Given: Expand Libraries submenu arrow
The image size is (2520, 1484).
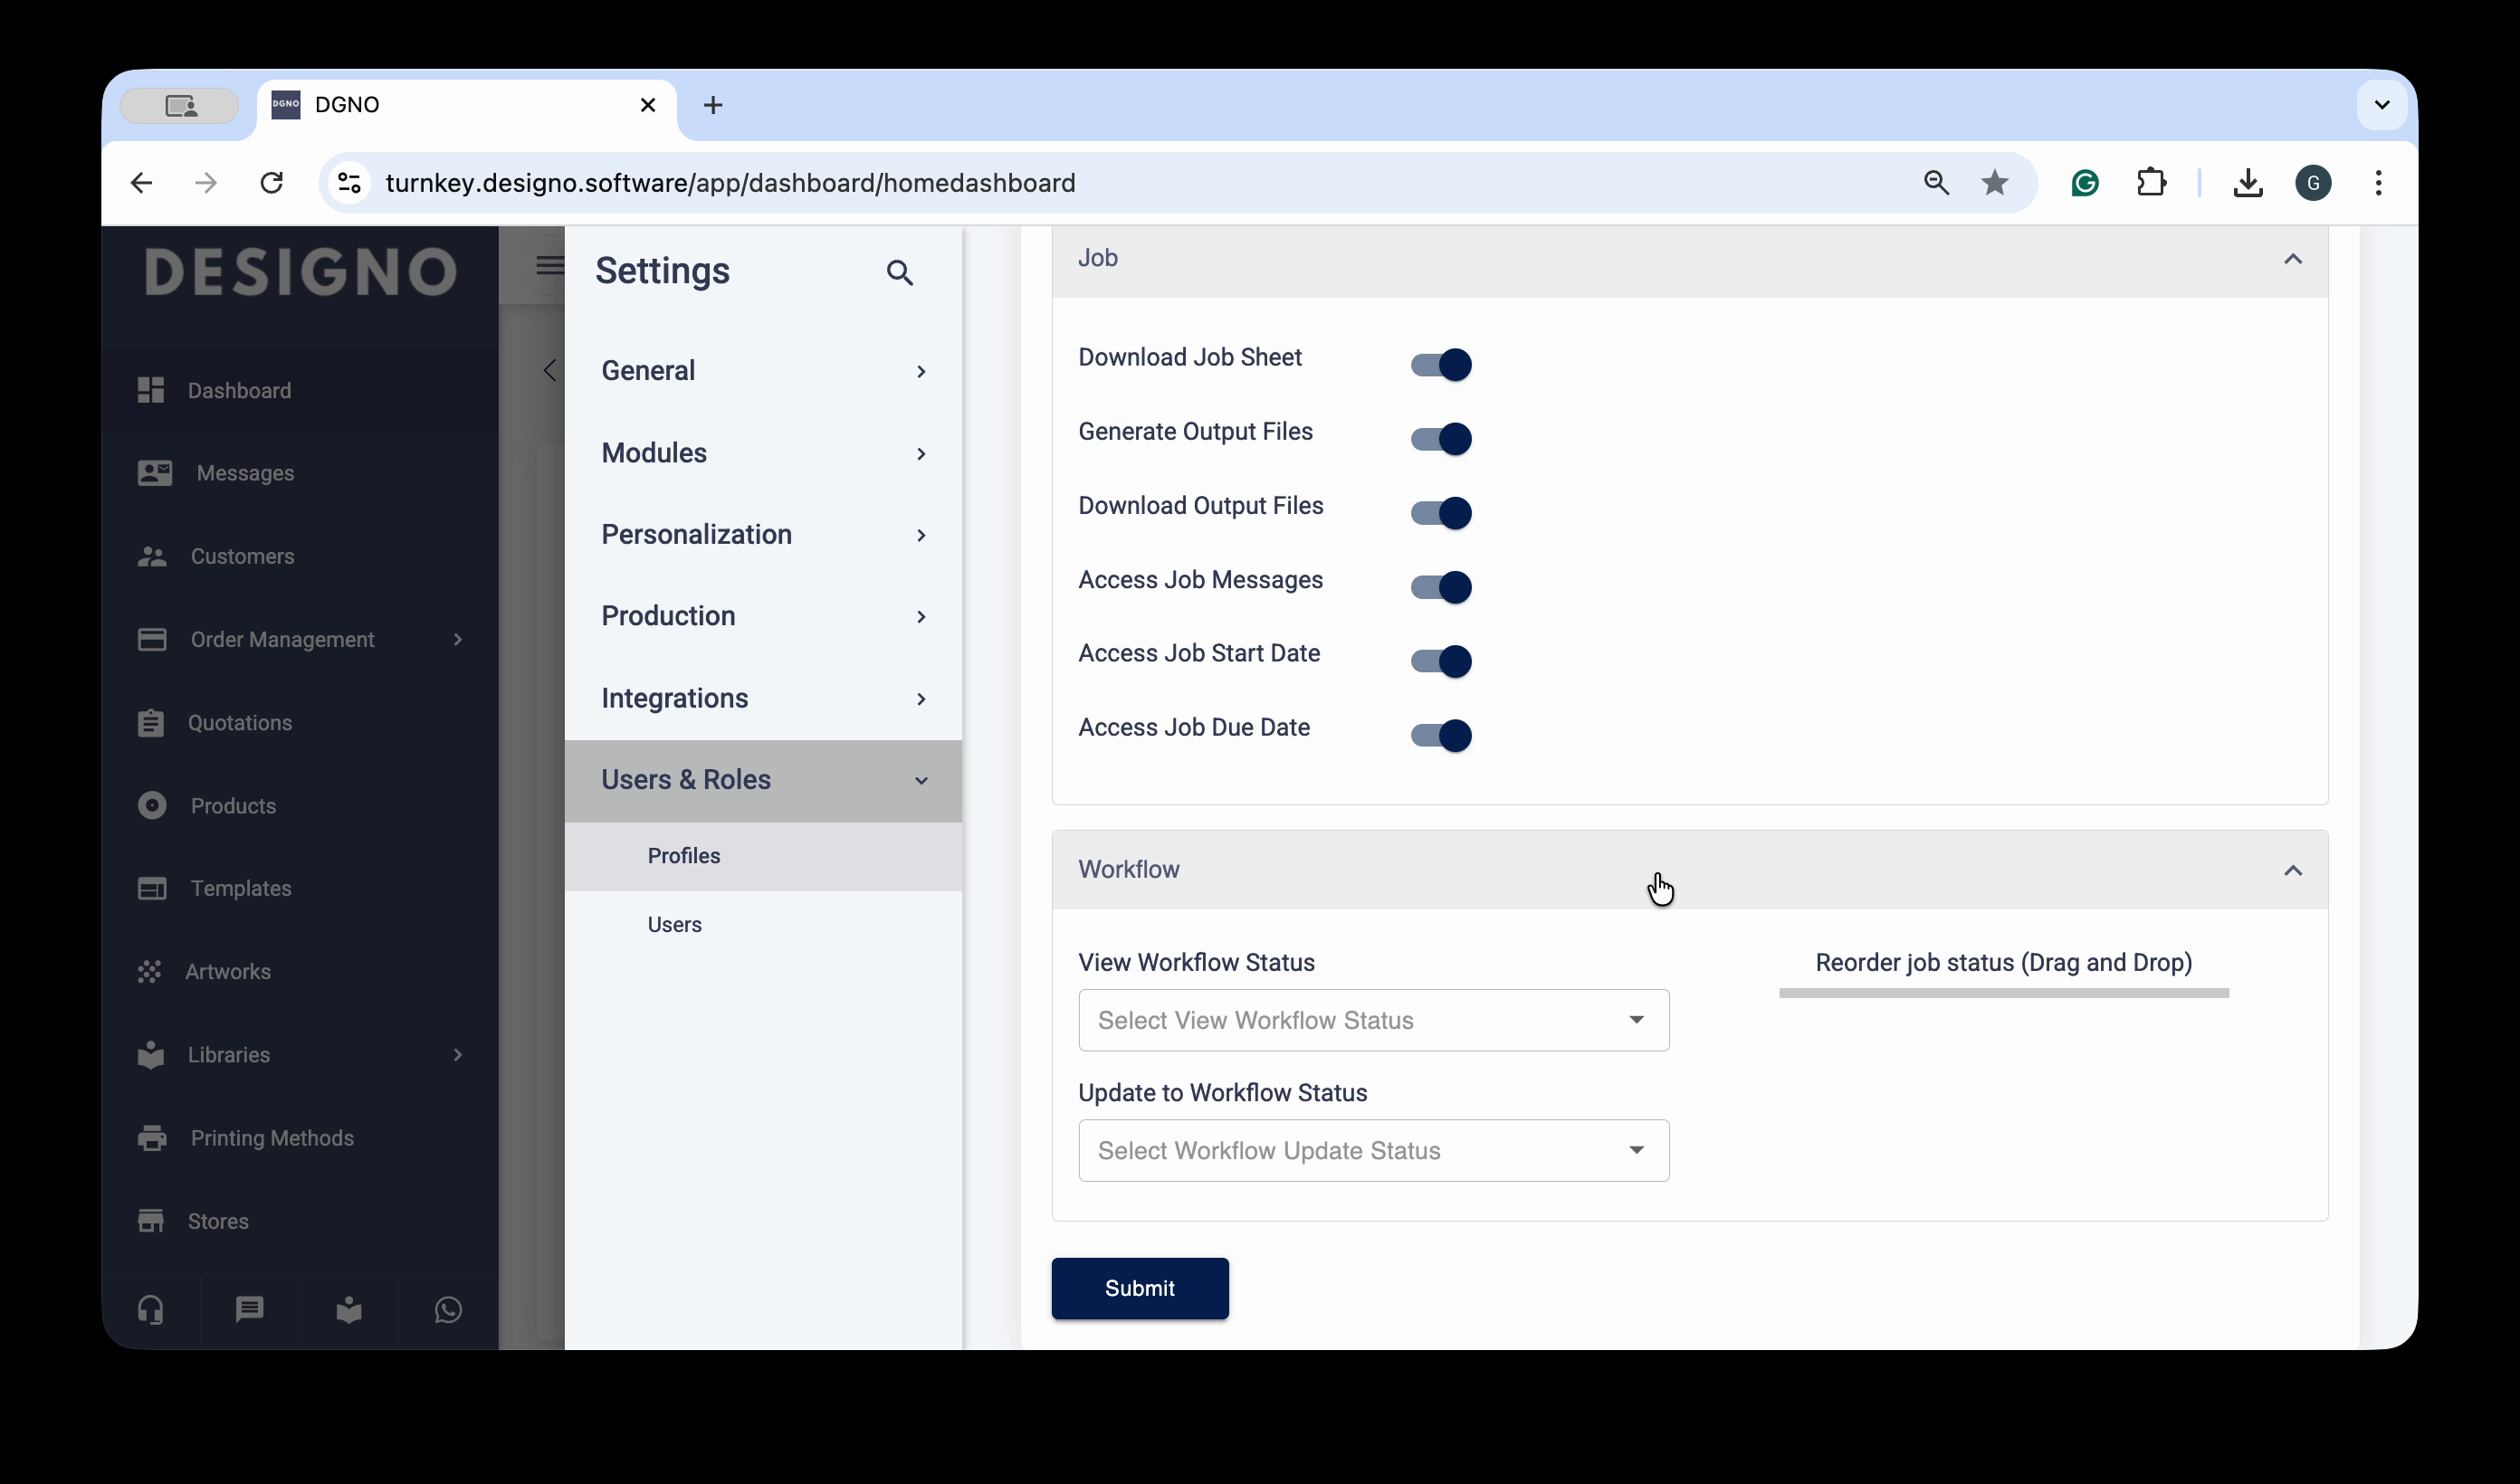Looking at the screenshot, I should pos(458,1054).
